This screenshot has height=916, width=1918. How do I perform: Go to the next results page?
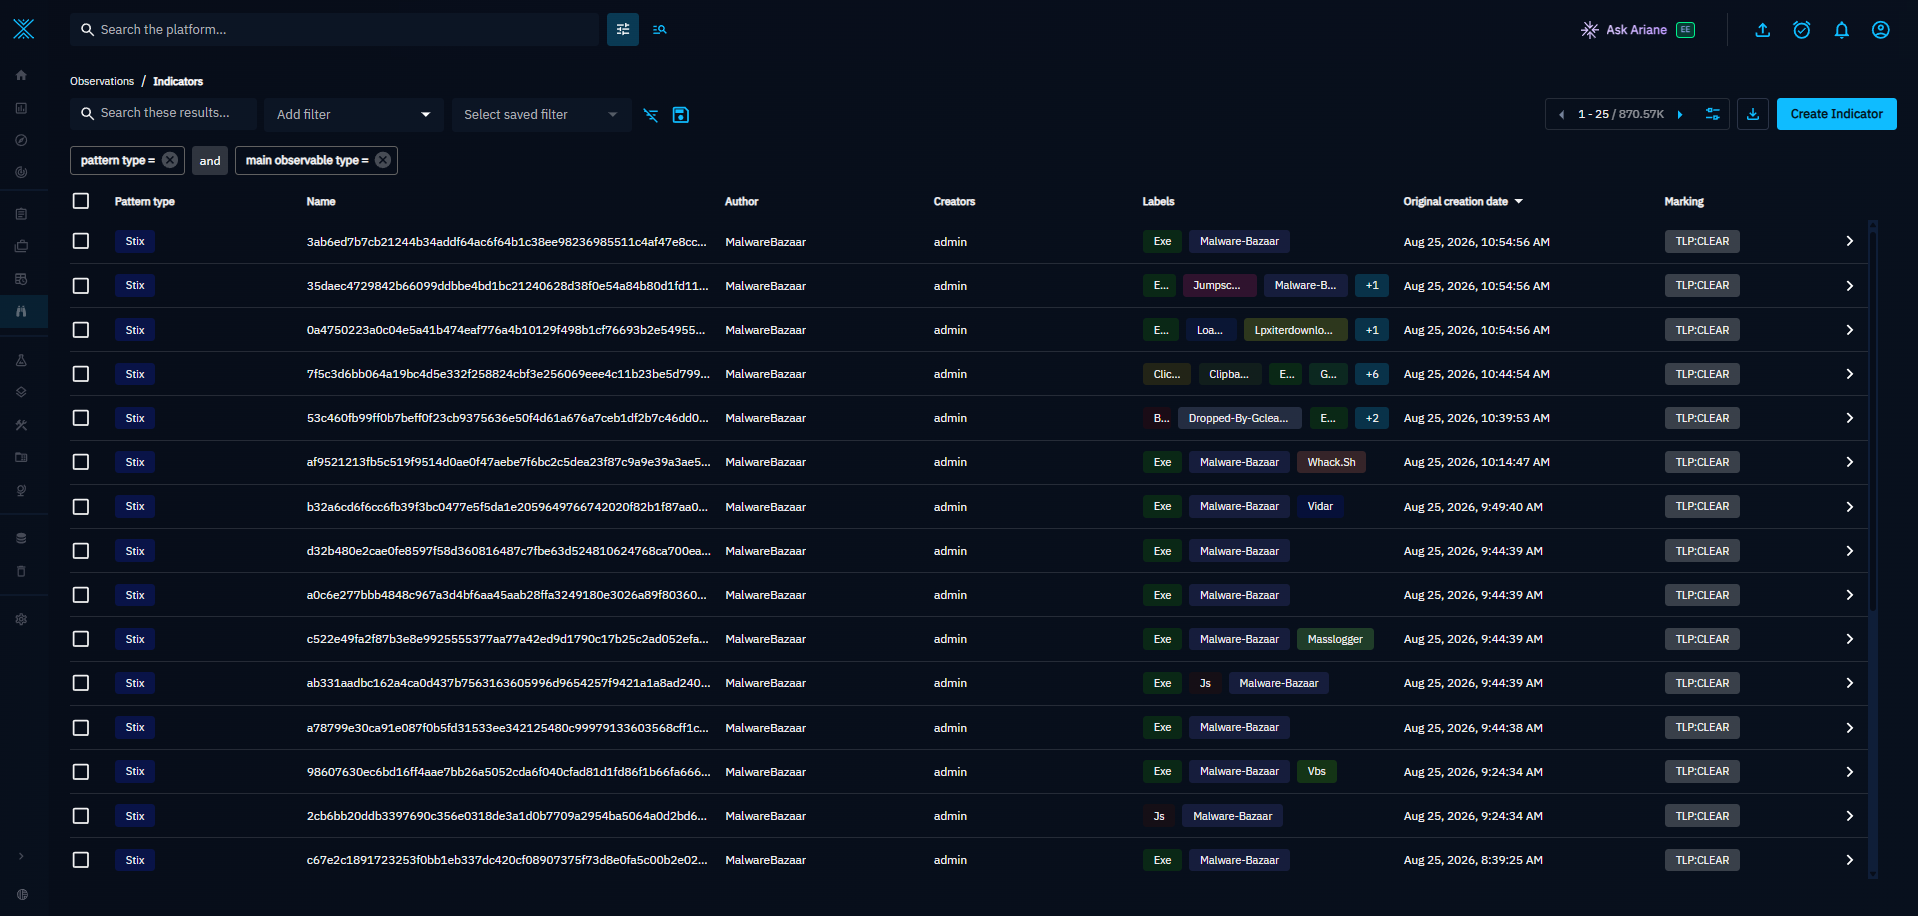[1680, 115]
